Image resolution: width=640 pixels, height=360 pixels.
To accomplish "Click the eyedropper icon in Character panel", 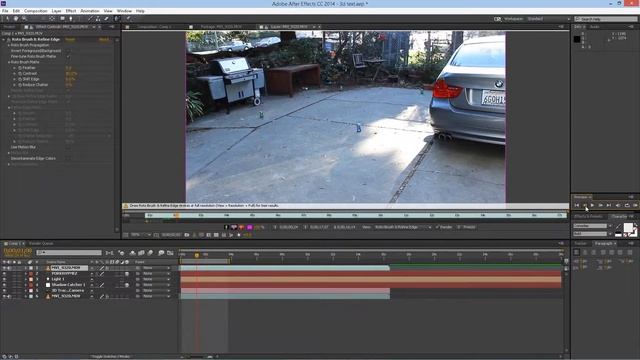I will point(618,226).
